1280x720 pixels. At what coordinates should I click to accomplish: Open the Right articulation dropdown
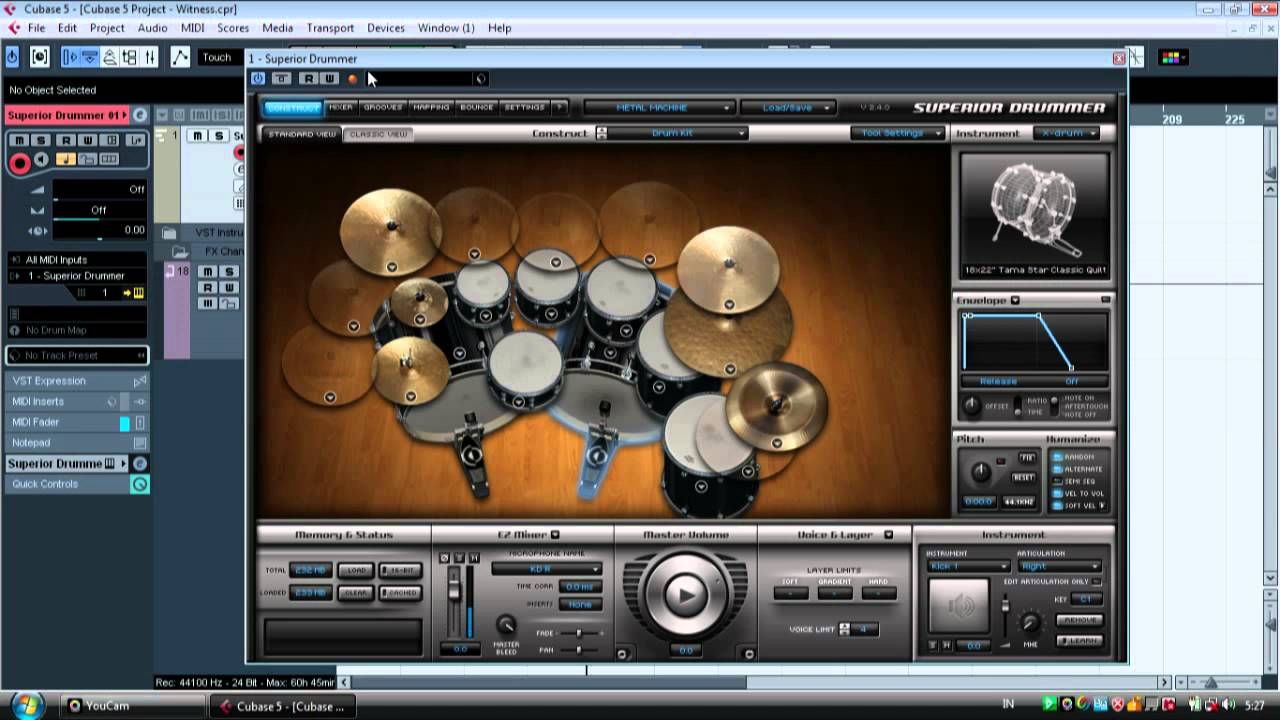click(1059, 566)
